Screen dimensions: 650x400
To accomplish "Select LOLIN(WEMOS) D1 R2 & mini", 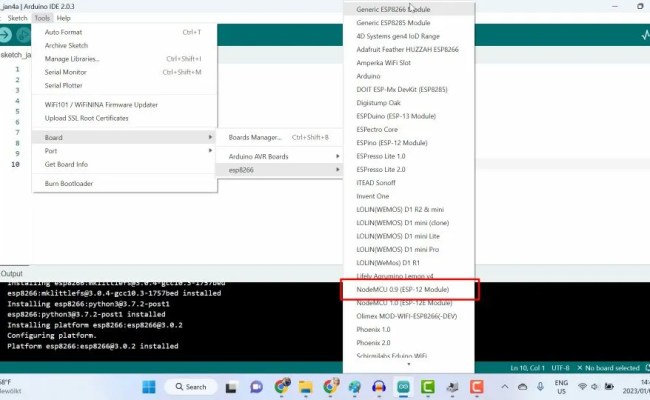I will click(x=409, y=209).
